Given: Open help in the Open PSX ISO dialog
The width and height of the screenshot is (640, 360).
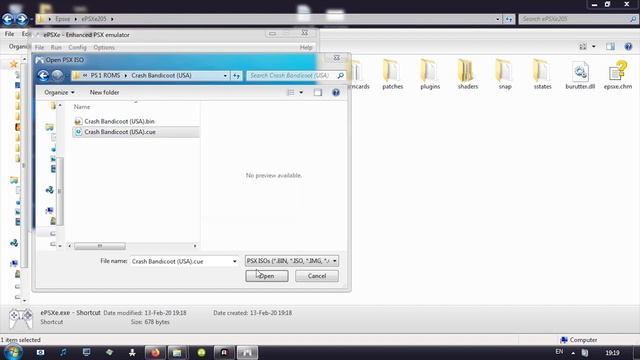Looking at the screenshot, I should click(336, 93).
